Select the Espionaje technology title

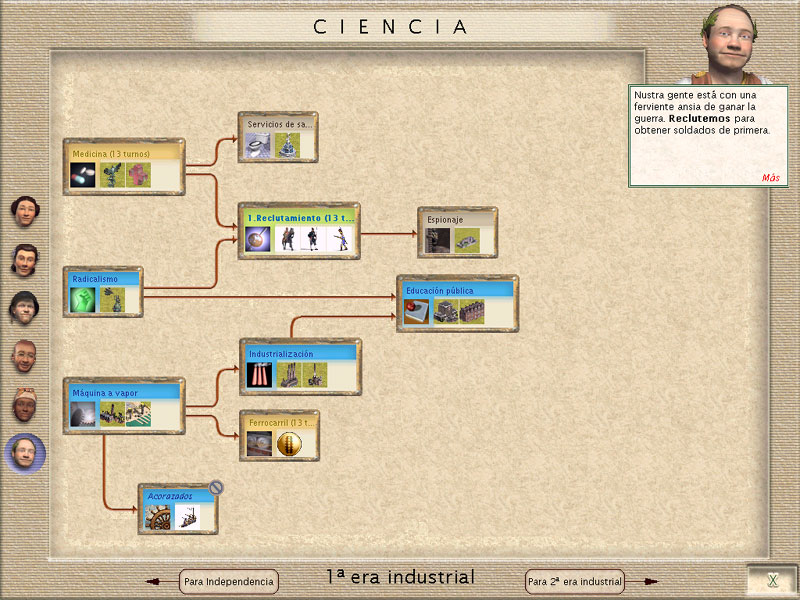[446, 219]
